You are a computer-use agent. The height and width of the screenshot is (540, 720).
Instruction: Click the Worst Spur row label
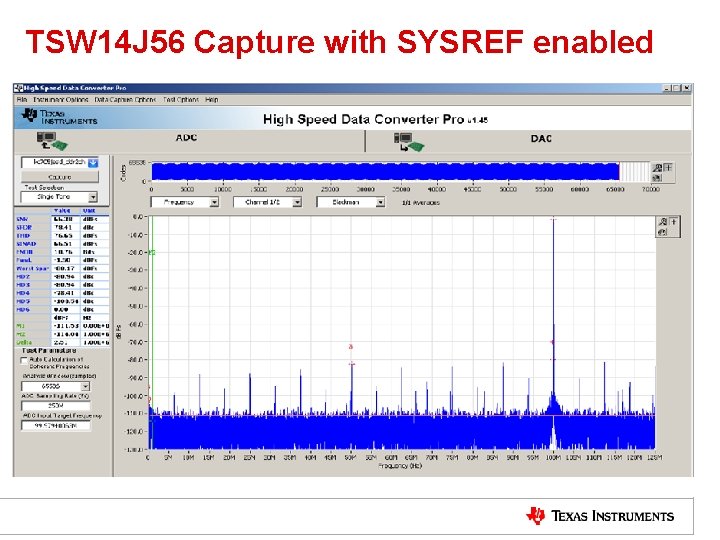click(32, 269)
